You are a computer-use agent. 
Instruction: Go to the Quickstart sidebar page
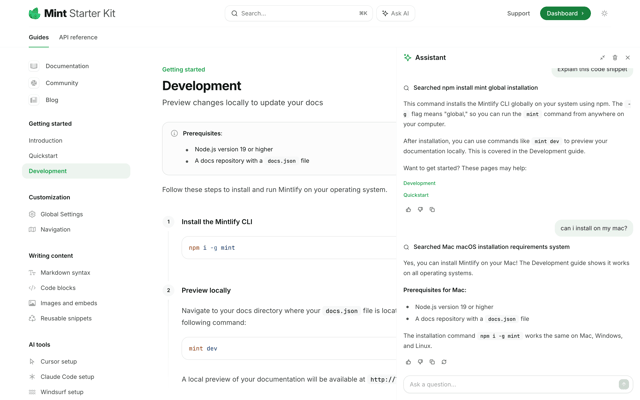click(x=43, y=156)
